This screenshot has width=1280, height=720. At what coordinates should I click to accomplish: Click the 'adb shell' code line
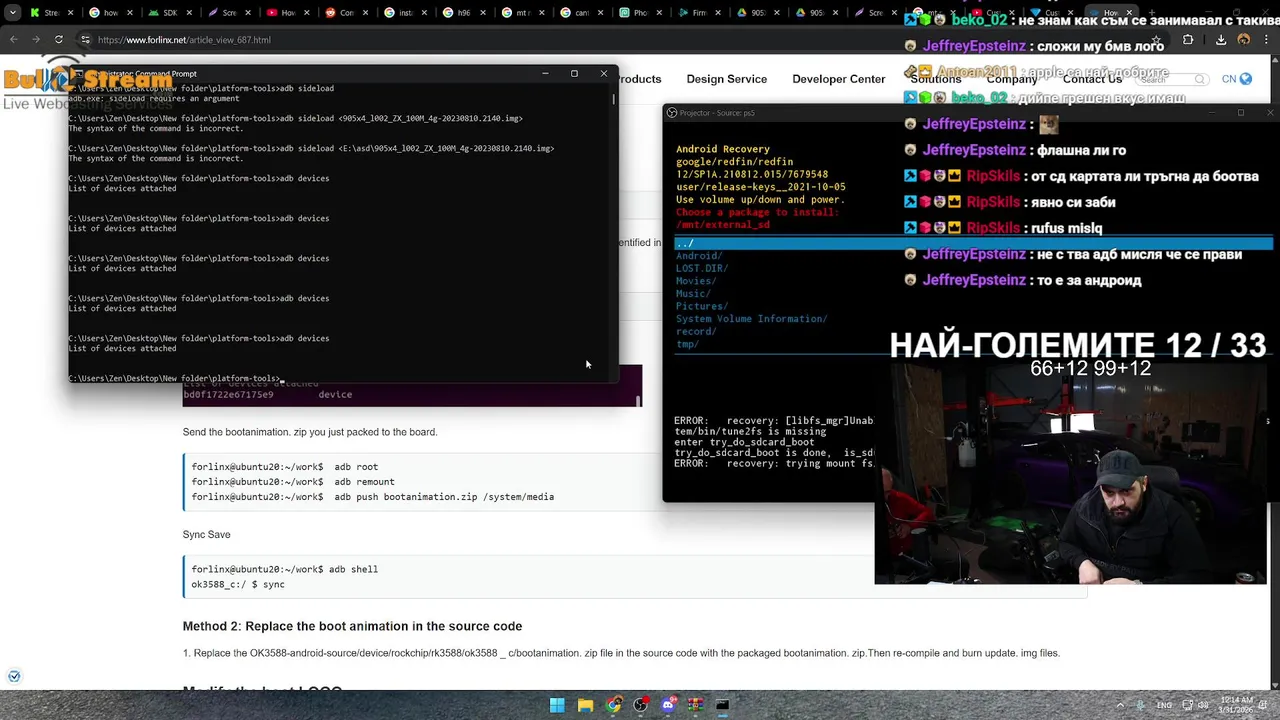(285, 569)
